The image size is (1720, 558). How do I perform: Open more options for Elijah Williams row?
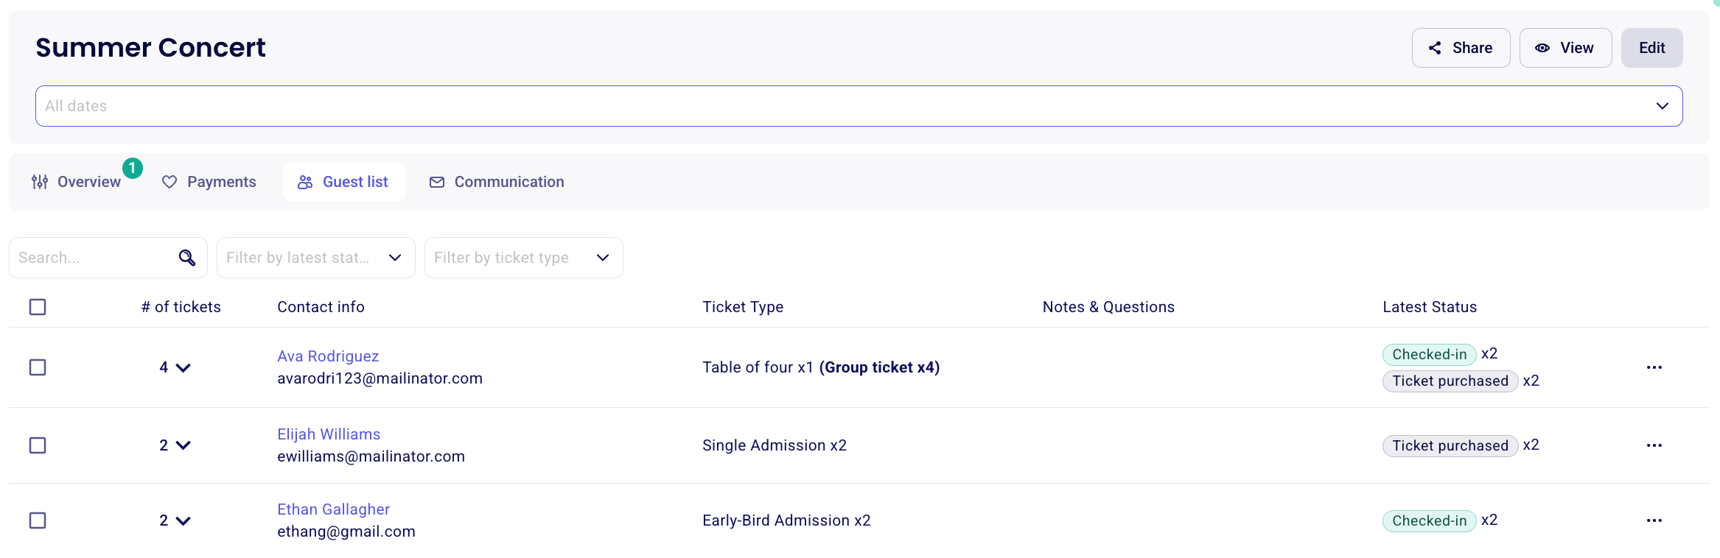click(1654, 445)
